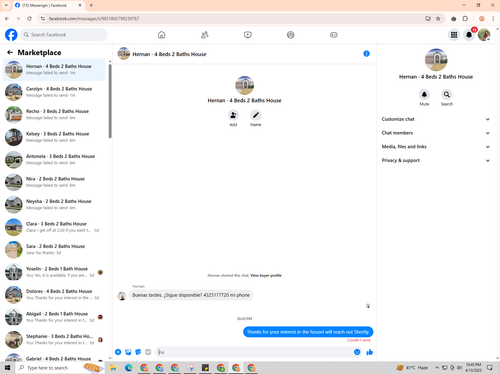
Task: Attach a file with photo icon
Action: tap(128, 352)
